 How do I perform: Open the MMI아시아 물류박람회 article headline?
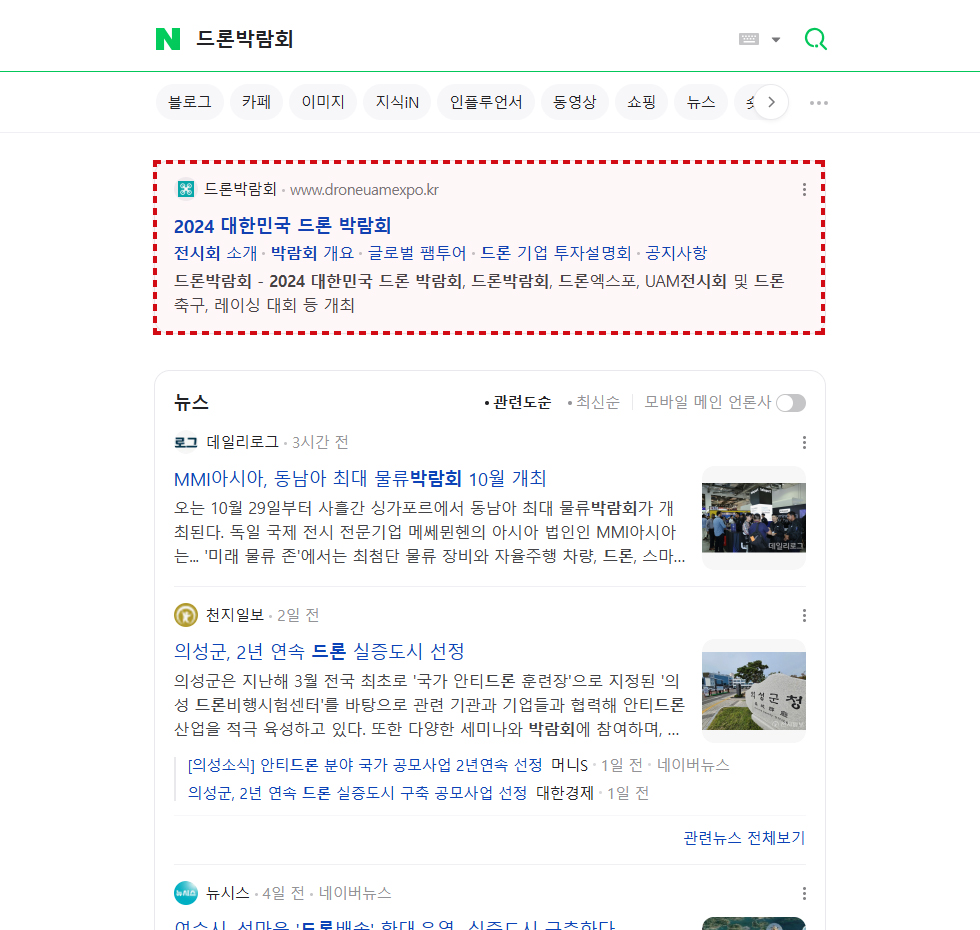click(360, 479)
